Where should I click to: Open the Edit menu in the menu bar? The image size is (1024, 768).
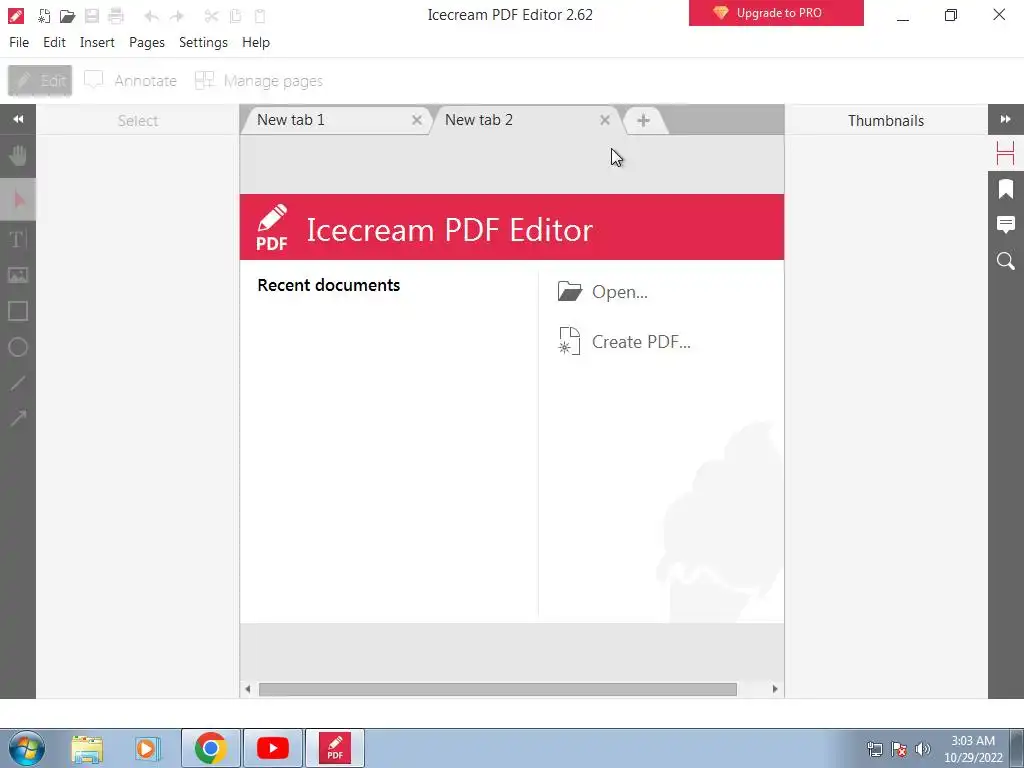tap(54, 42)
